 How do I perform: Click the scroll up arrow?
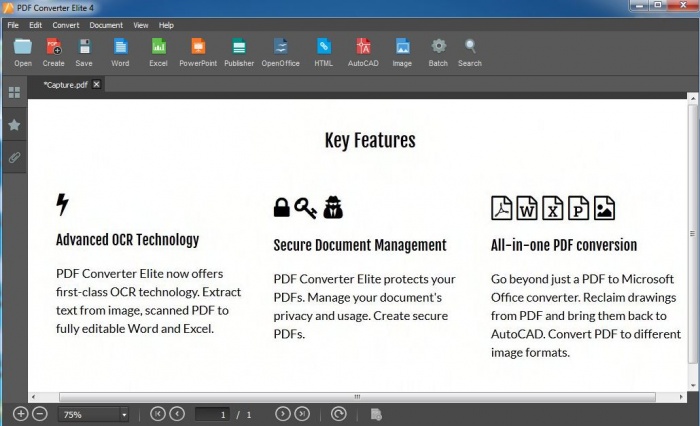692,98
